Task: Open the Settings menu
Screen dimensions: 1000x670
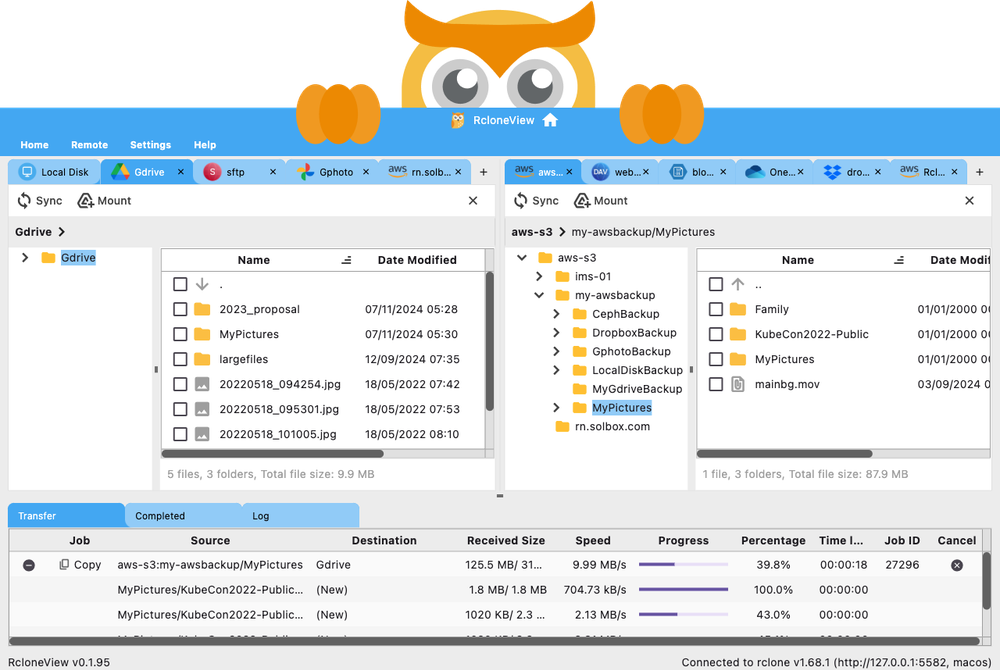Action: pyautogui.click(x=151, y=145)
